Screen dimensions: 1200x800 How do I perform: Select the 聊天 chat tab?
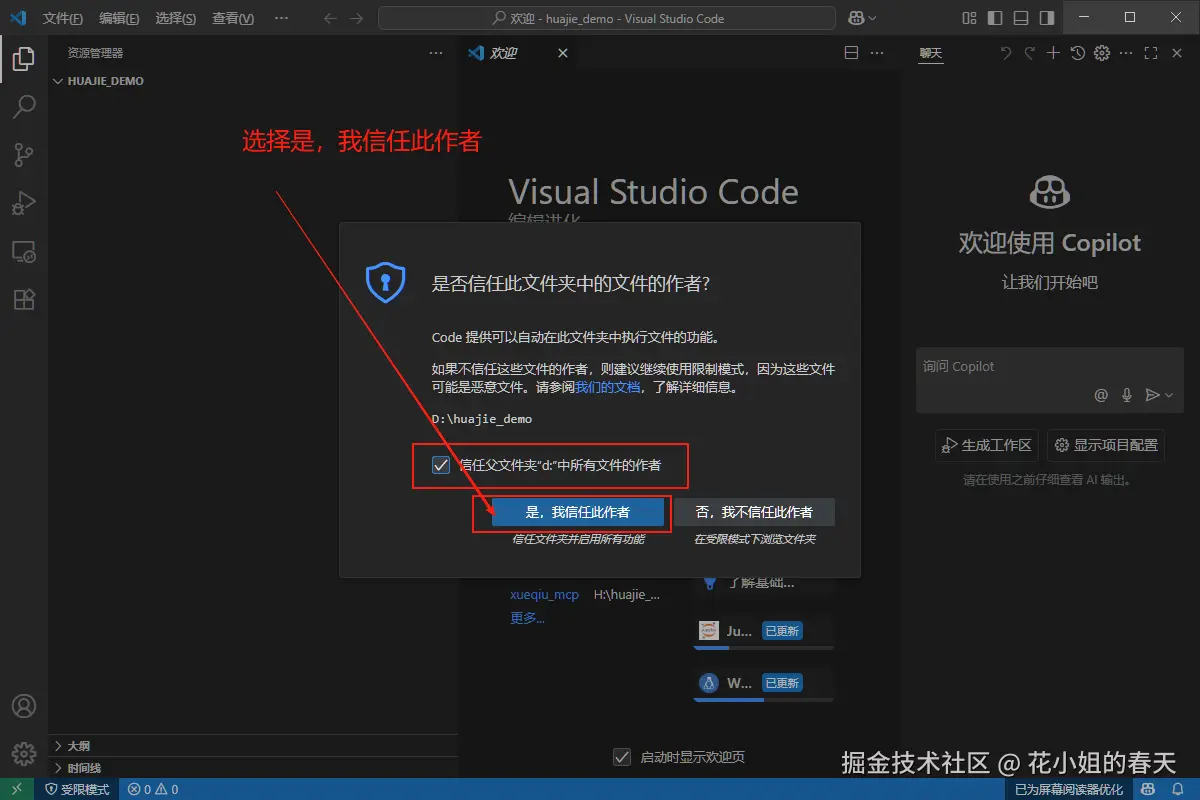(x=931, y=53)
